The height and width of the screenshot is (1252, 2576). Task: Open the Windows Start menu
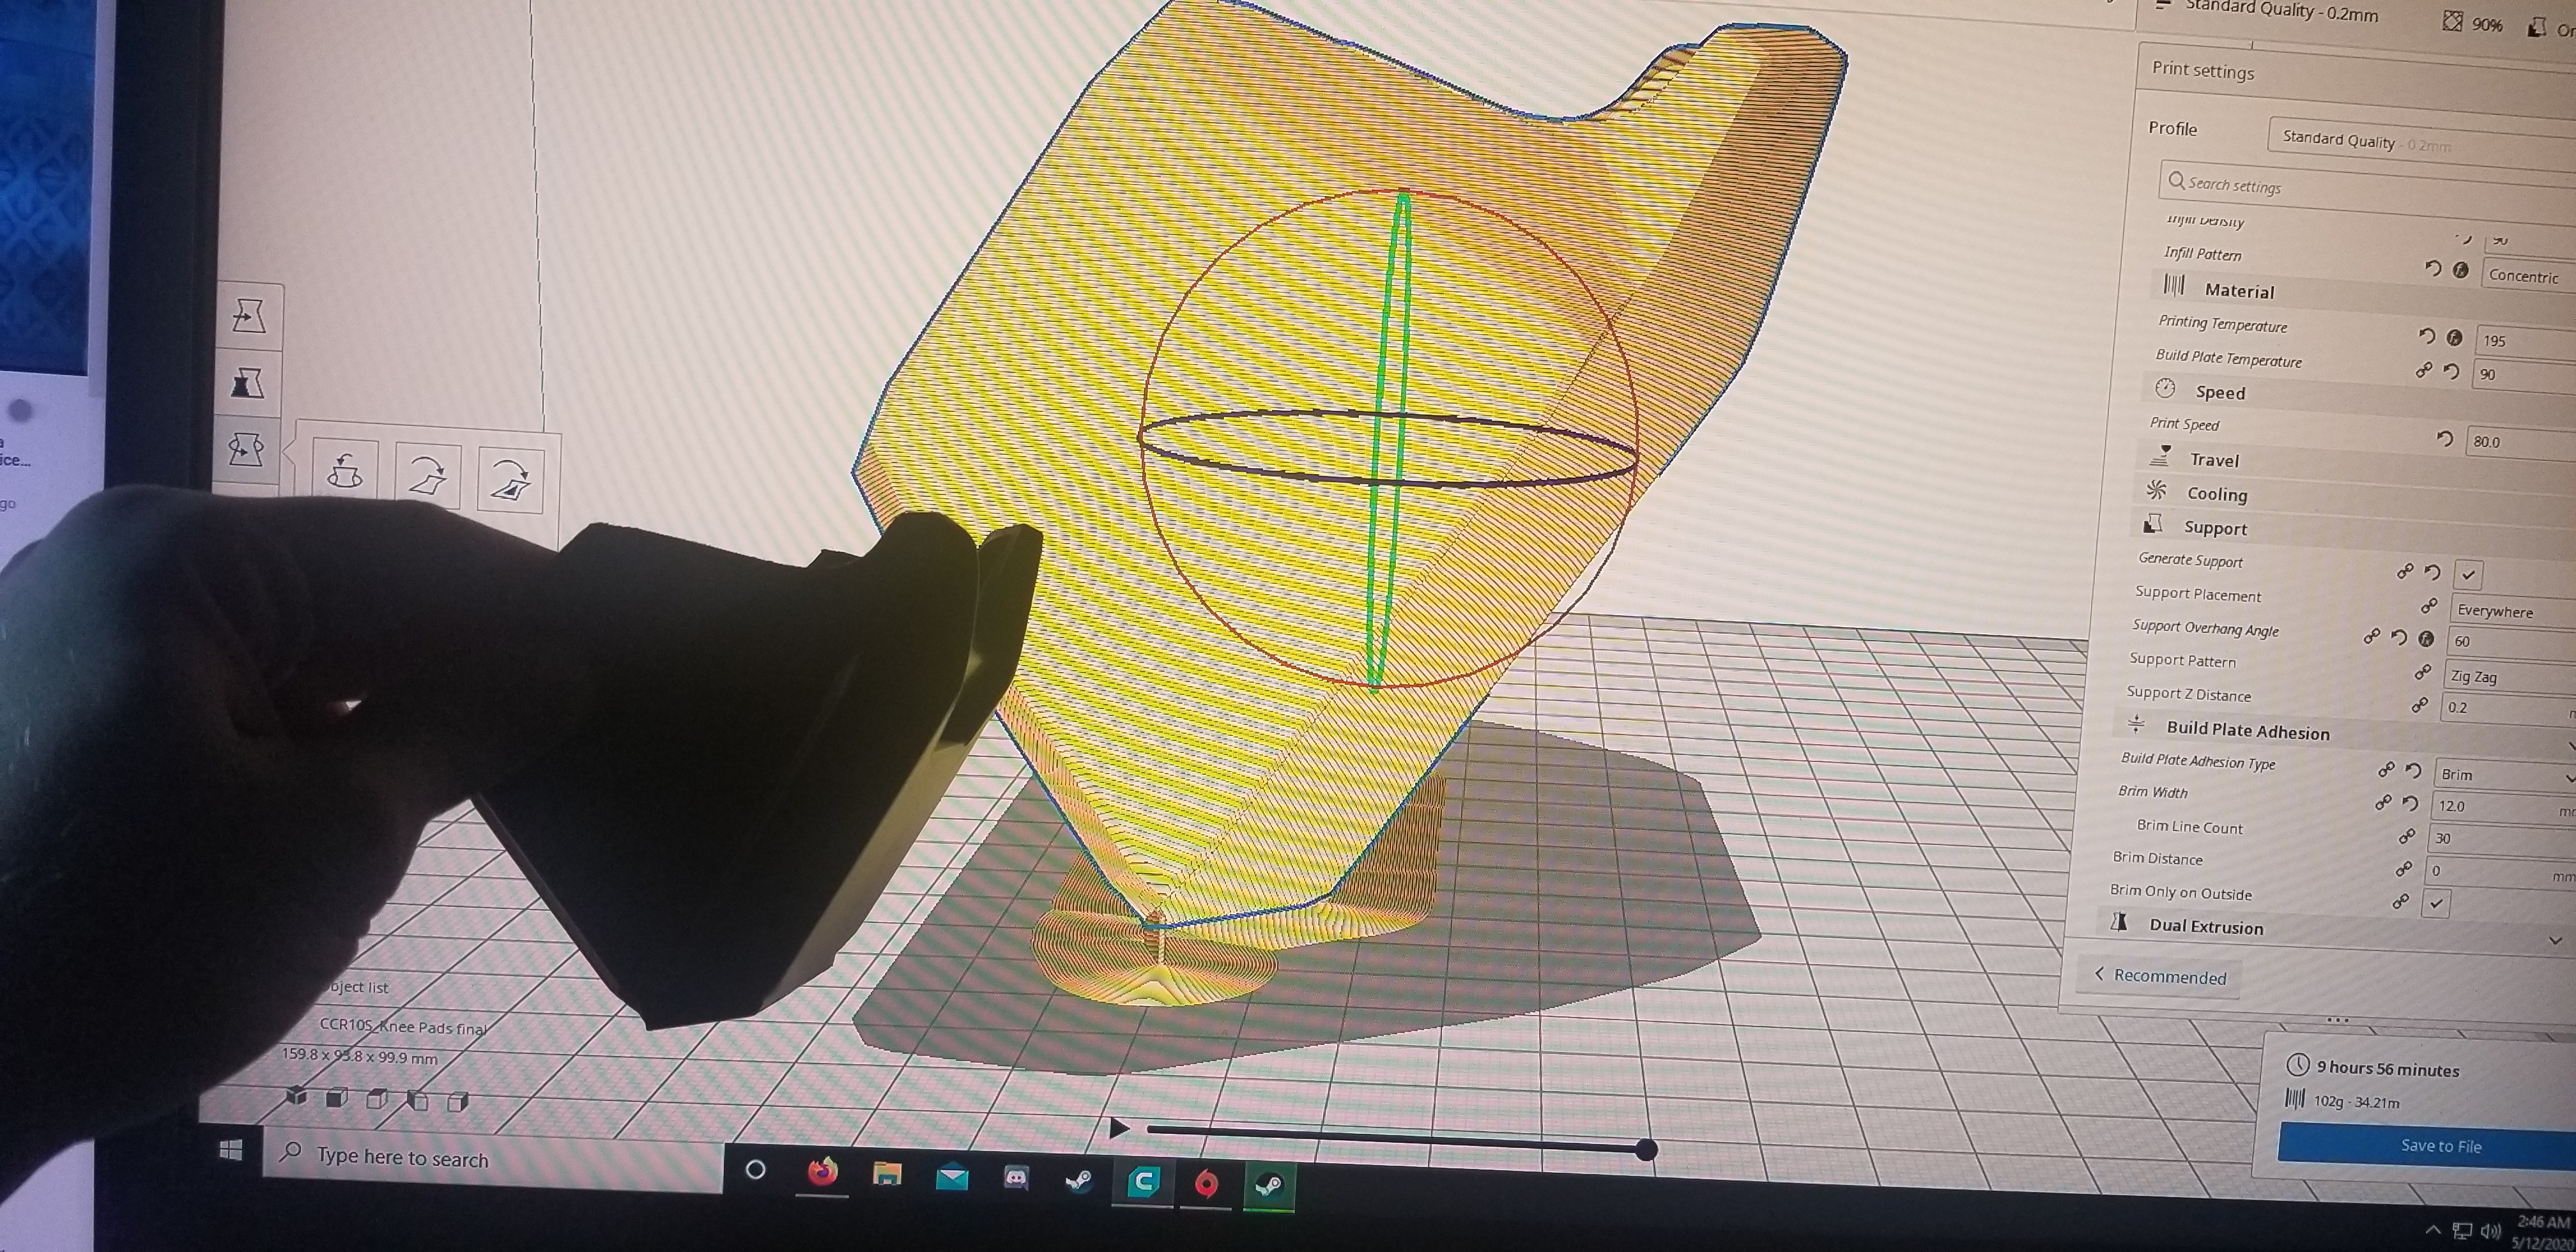(x=230, y=1149)
